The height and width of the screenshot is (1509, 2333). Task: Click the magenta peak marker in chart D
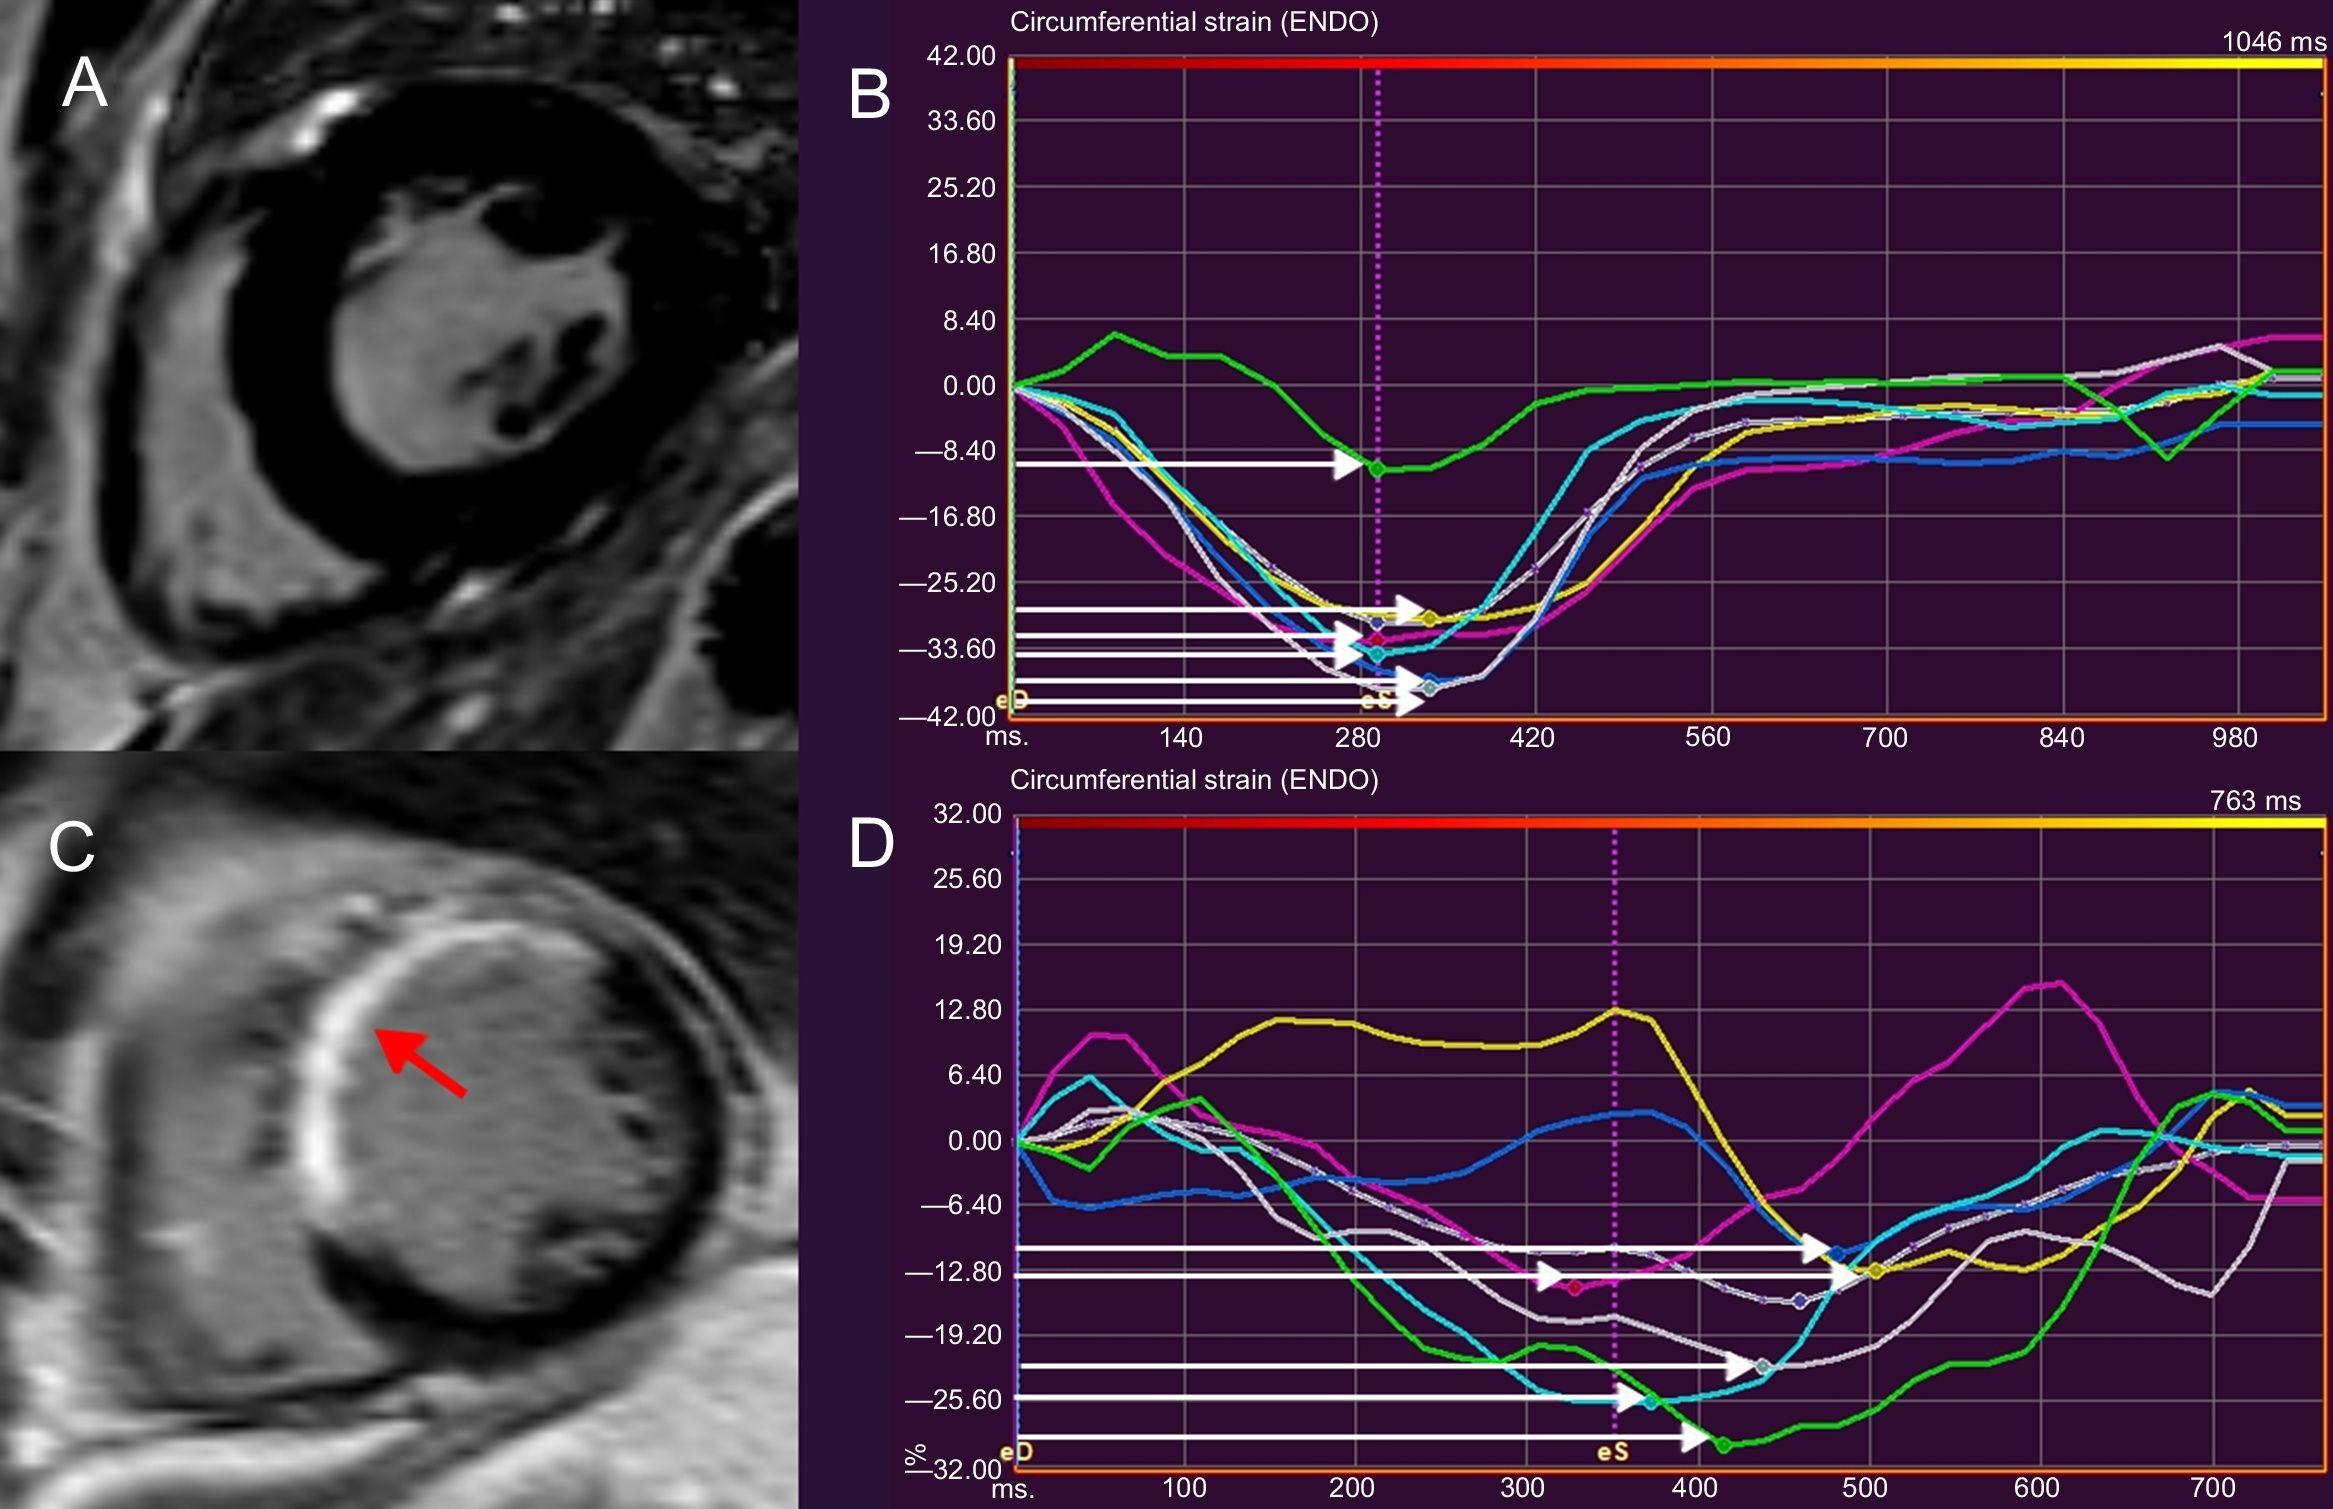click(1575, 1287)
